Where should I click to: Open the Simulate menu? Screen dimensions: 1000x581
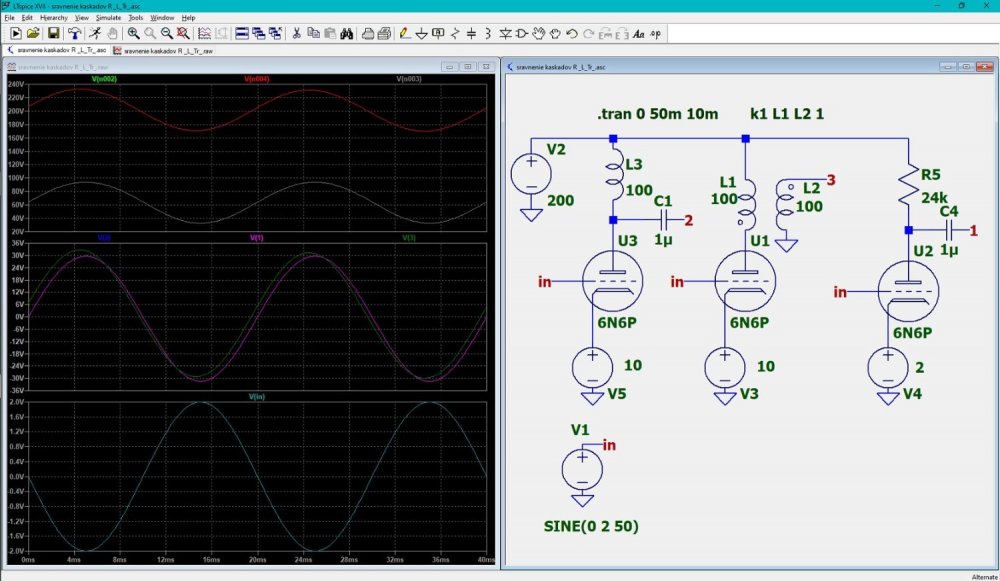[x=108, y=18]
